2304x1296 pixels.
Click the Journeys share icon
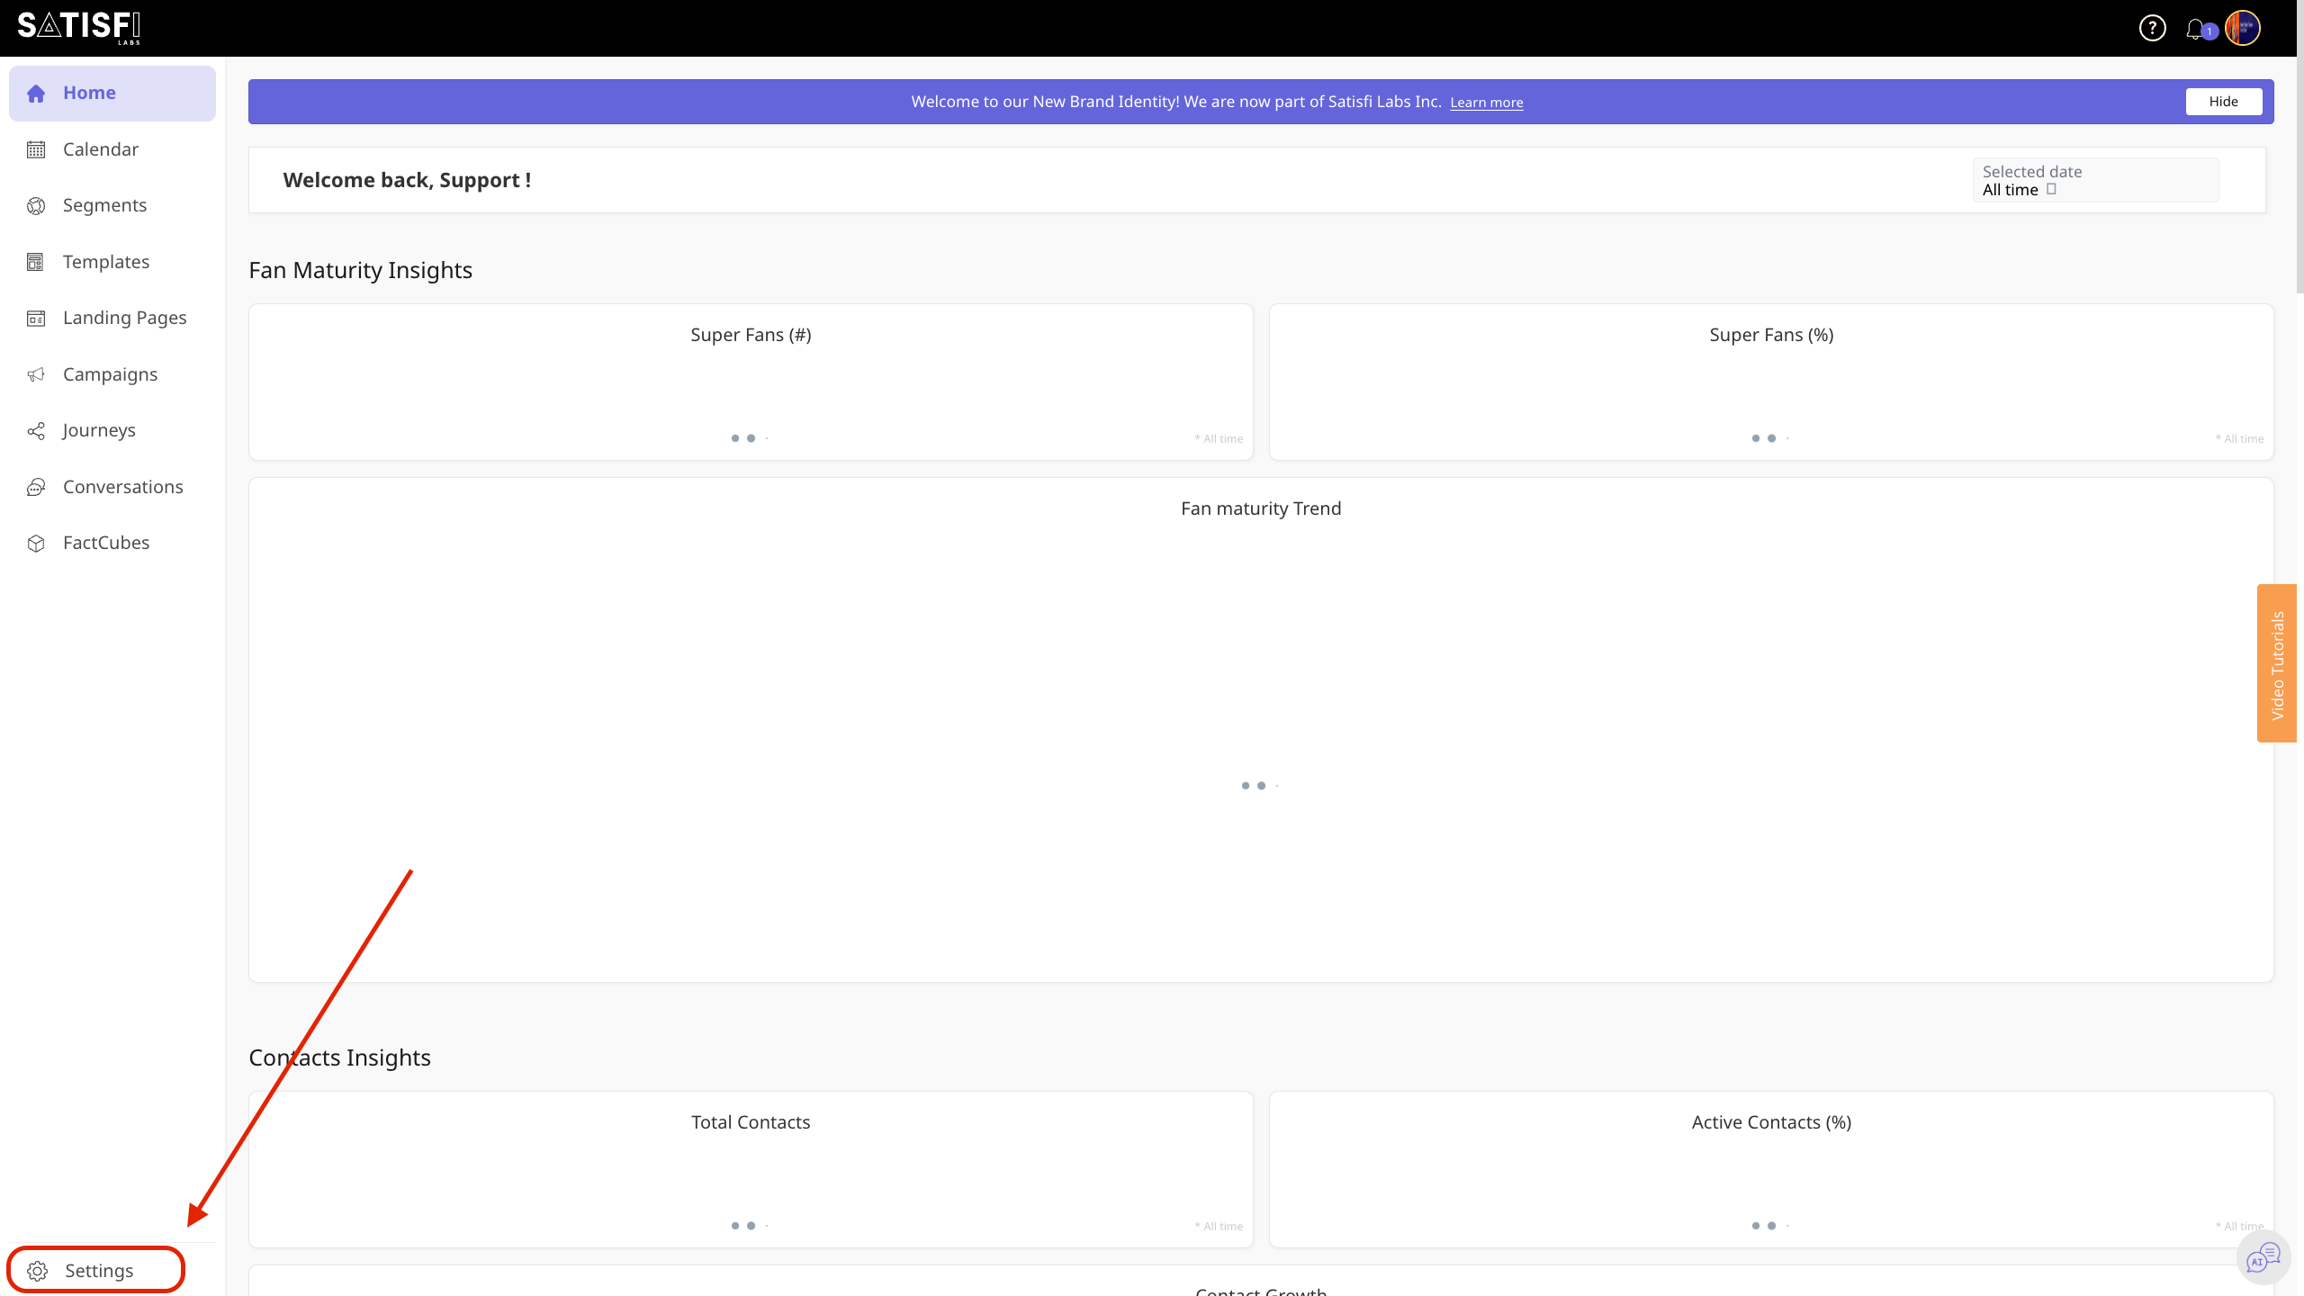pos(36,430)
